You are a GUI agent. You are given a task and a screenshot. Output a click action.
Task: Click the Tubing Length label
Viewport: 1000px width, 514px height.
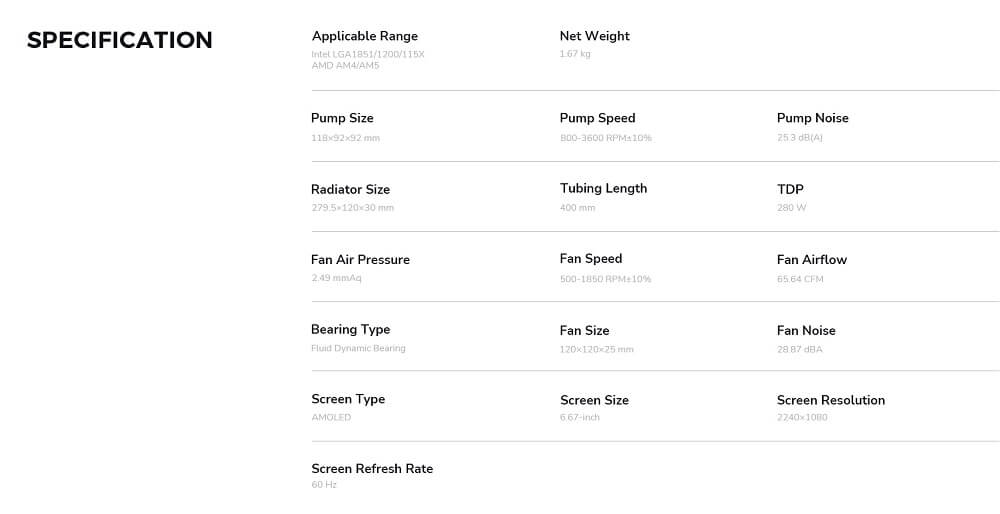pyautogui.click(x=603, y=188)
